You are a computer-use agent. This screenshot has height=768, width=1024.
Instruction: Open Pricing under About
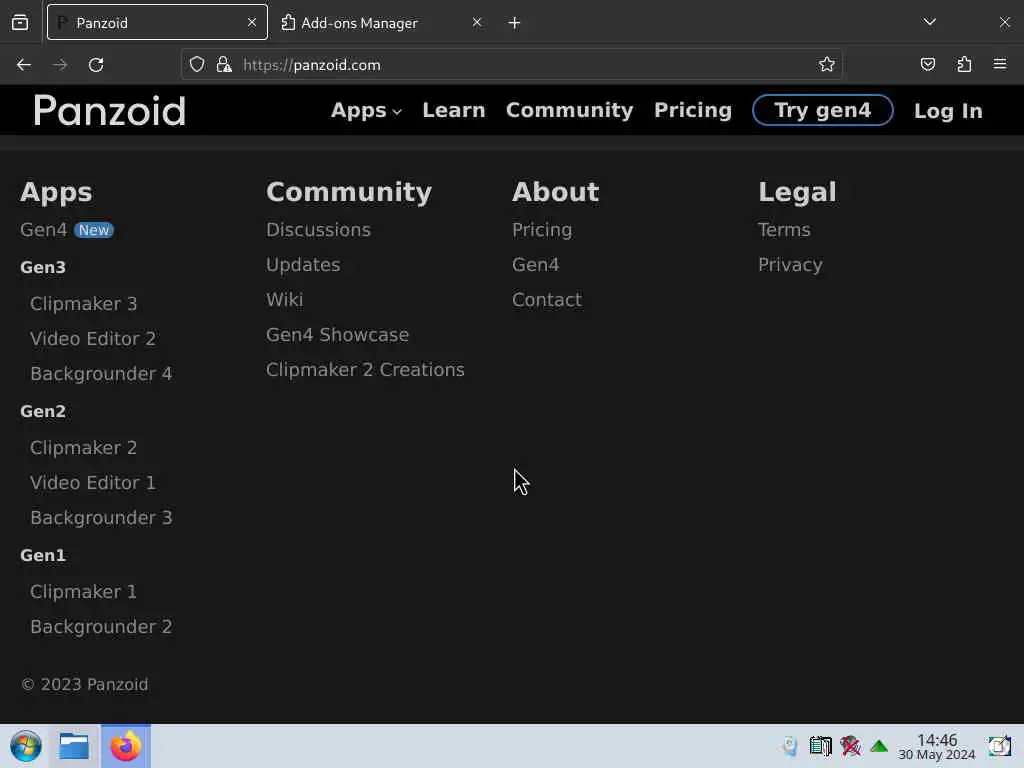pos(542,230)
